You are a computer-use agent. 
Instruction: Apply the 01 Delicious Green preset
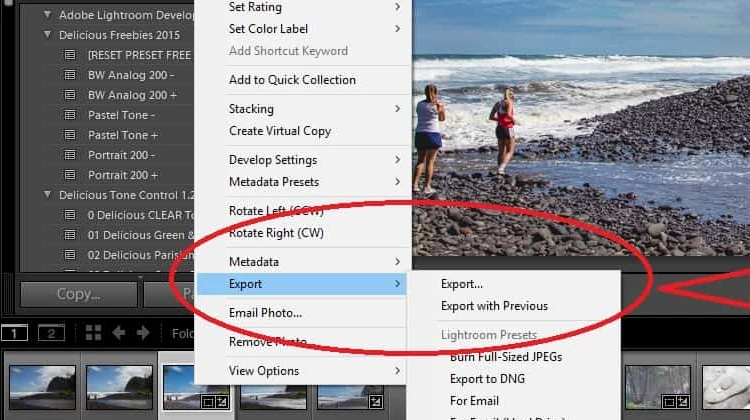[x=140, y=235]
